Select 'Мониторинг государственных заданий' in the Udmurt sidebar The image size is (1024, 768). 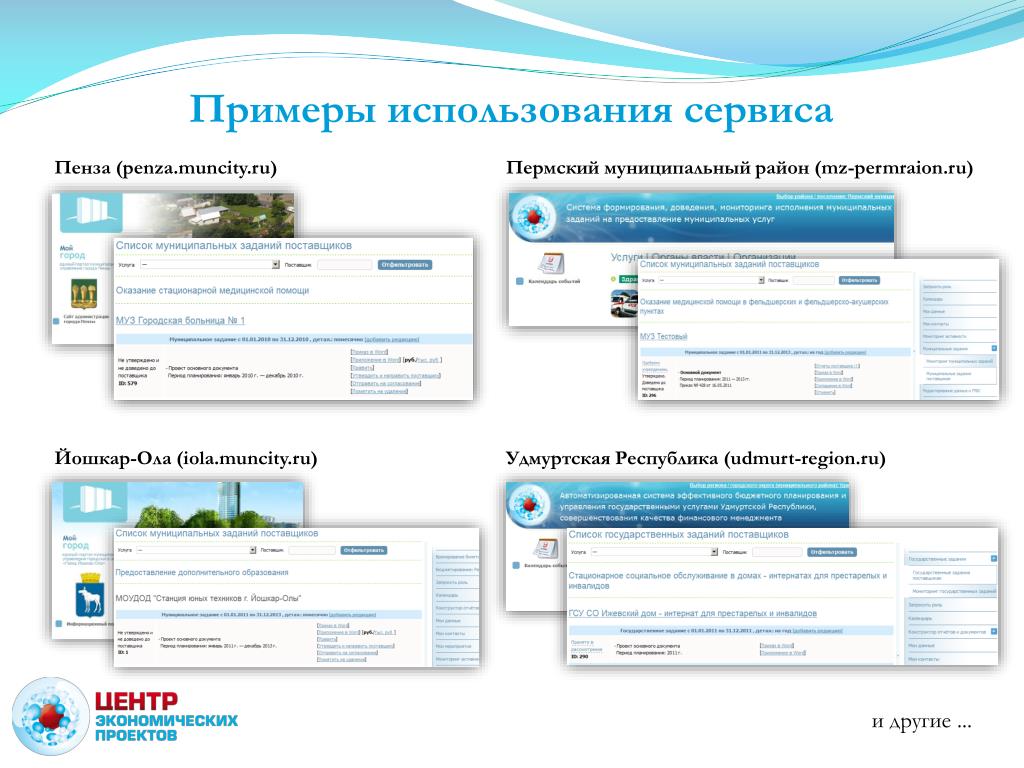(952, 591)
